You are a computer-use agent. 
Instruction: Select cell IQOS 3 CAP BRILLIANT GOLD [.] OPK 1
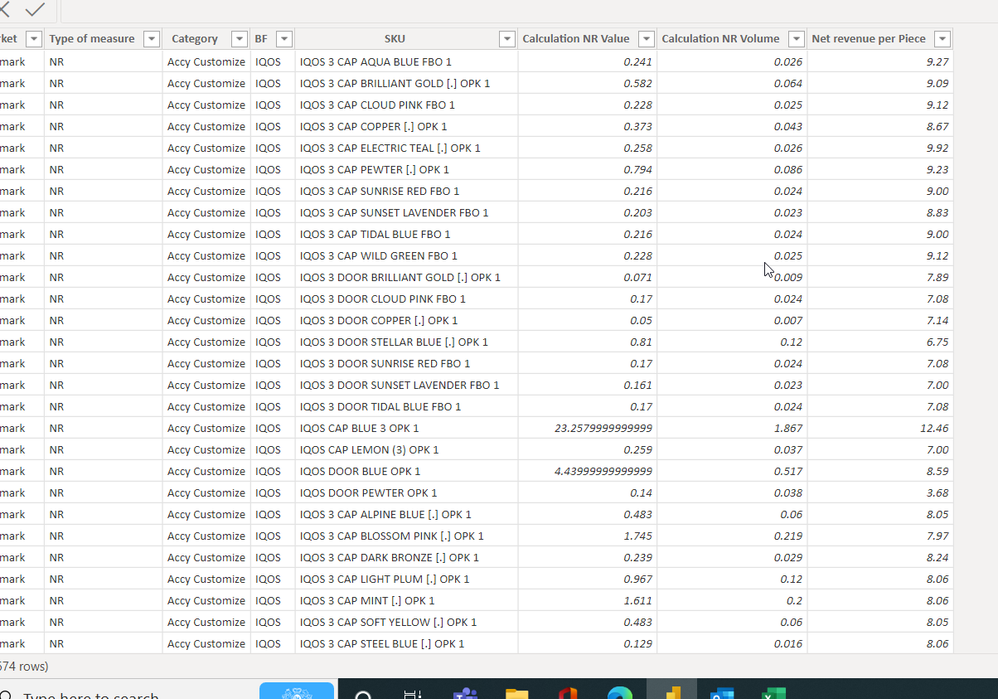pyautogui.click(x=407, y=83)
